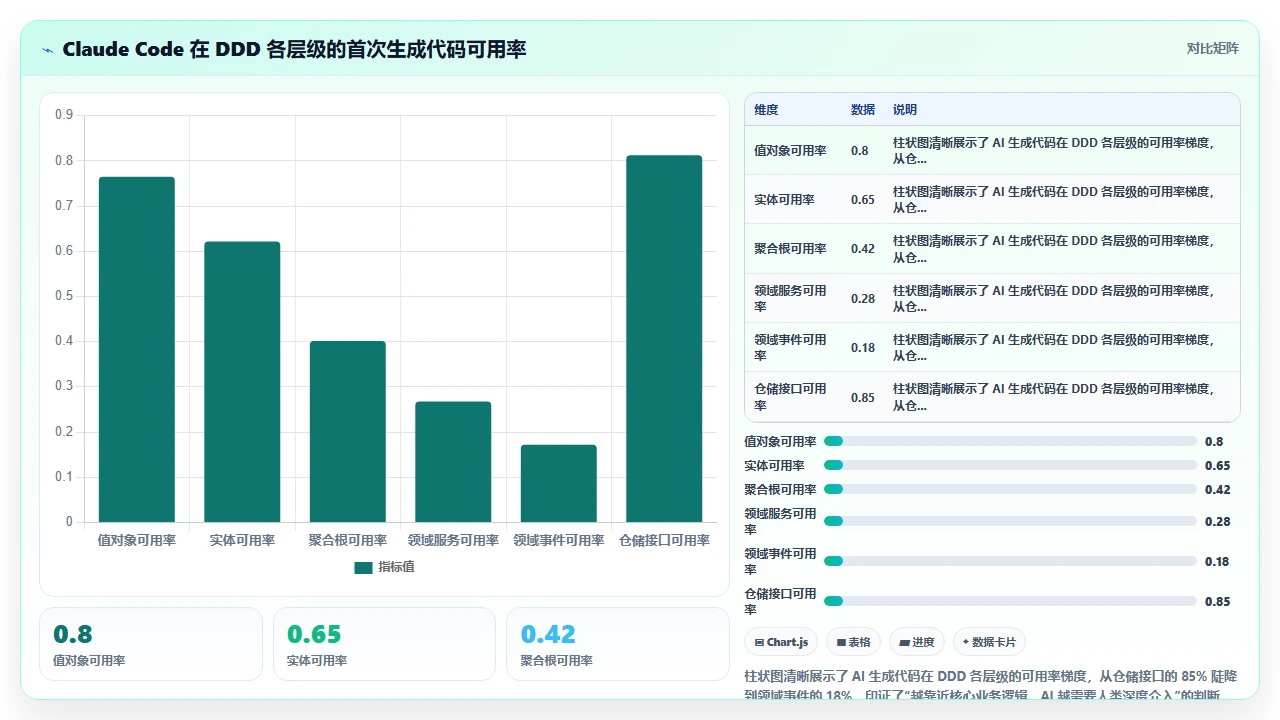Click the 聚合根可用率 progress bar
This screenshot has width=1280, height=720.
click(x=1010, y=489)
